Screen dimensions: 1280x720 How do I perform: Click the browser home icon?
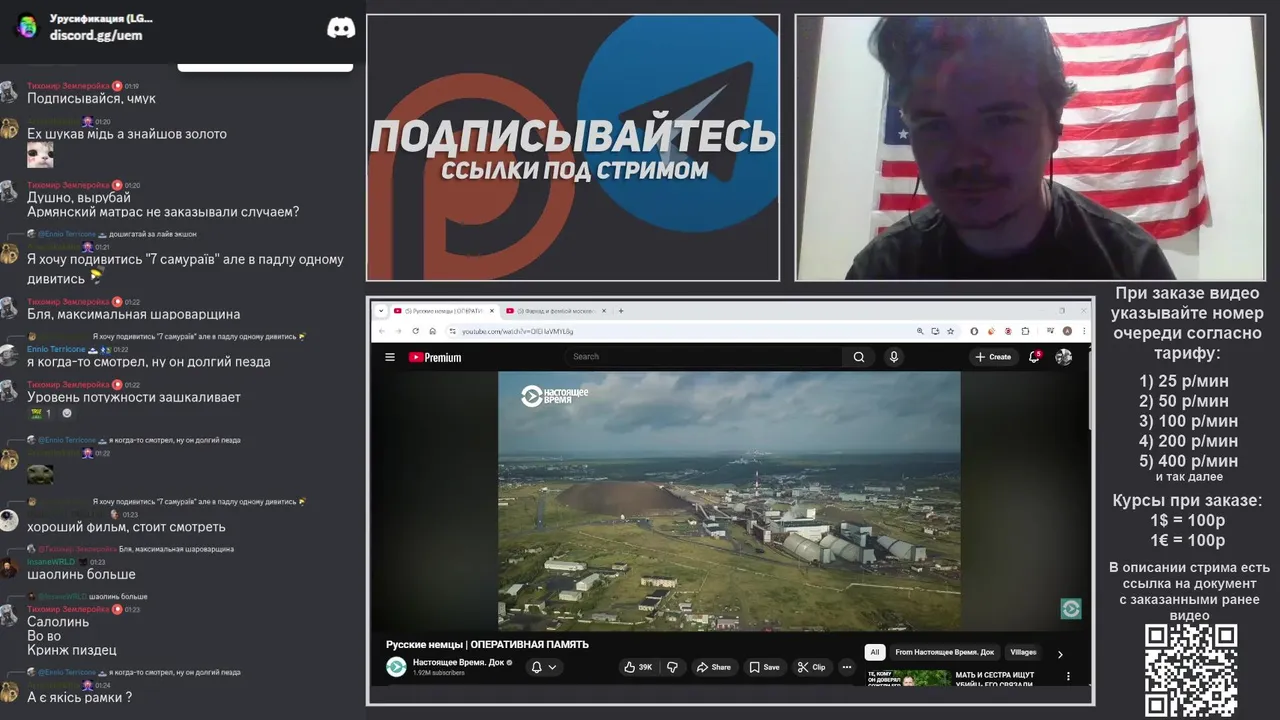(432, 331)
